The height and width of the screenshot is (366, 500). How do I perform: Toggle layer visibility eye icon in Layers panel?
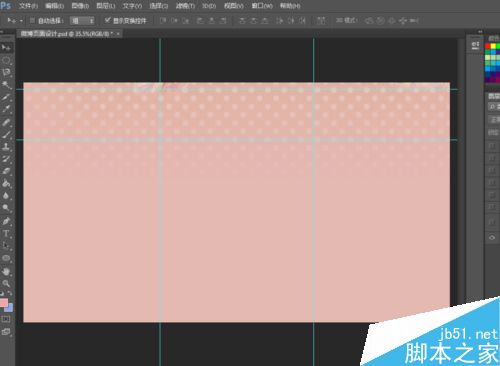tap(492, 238)
